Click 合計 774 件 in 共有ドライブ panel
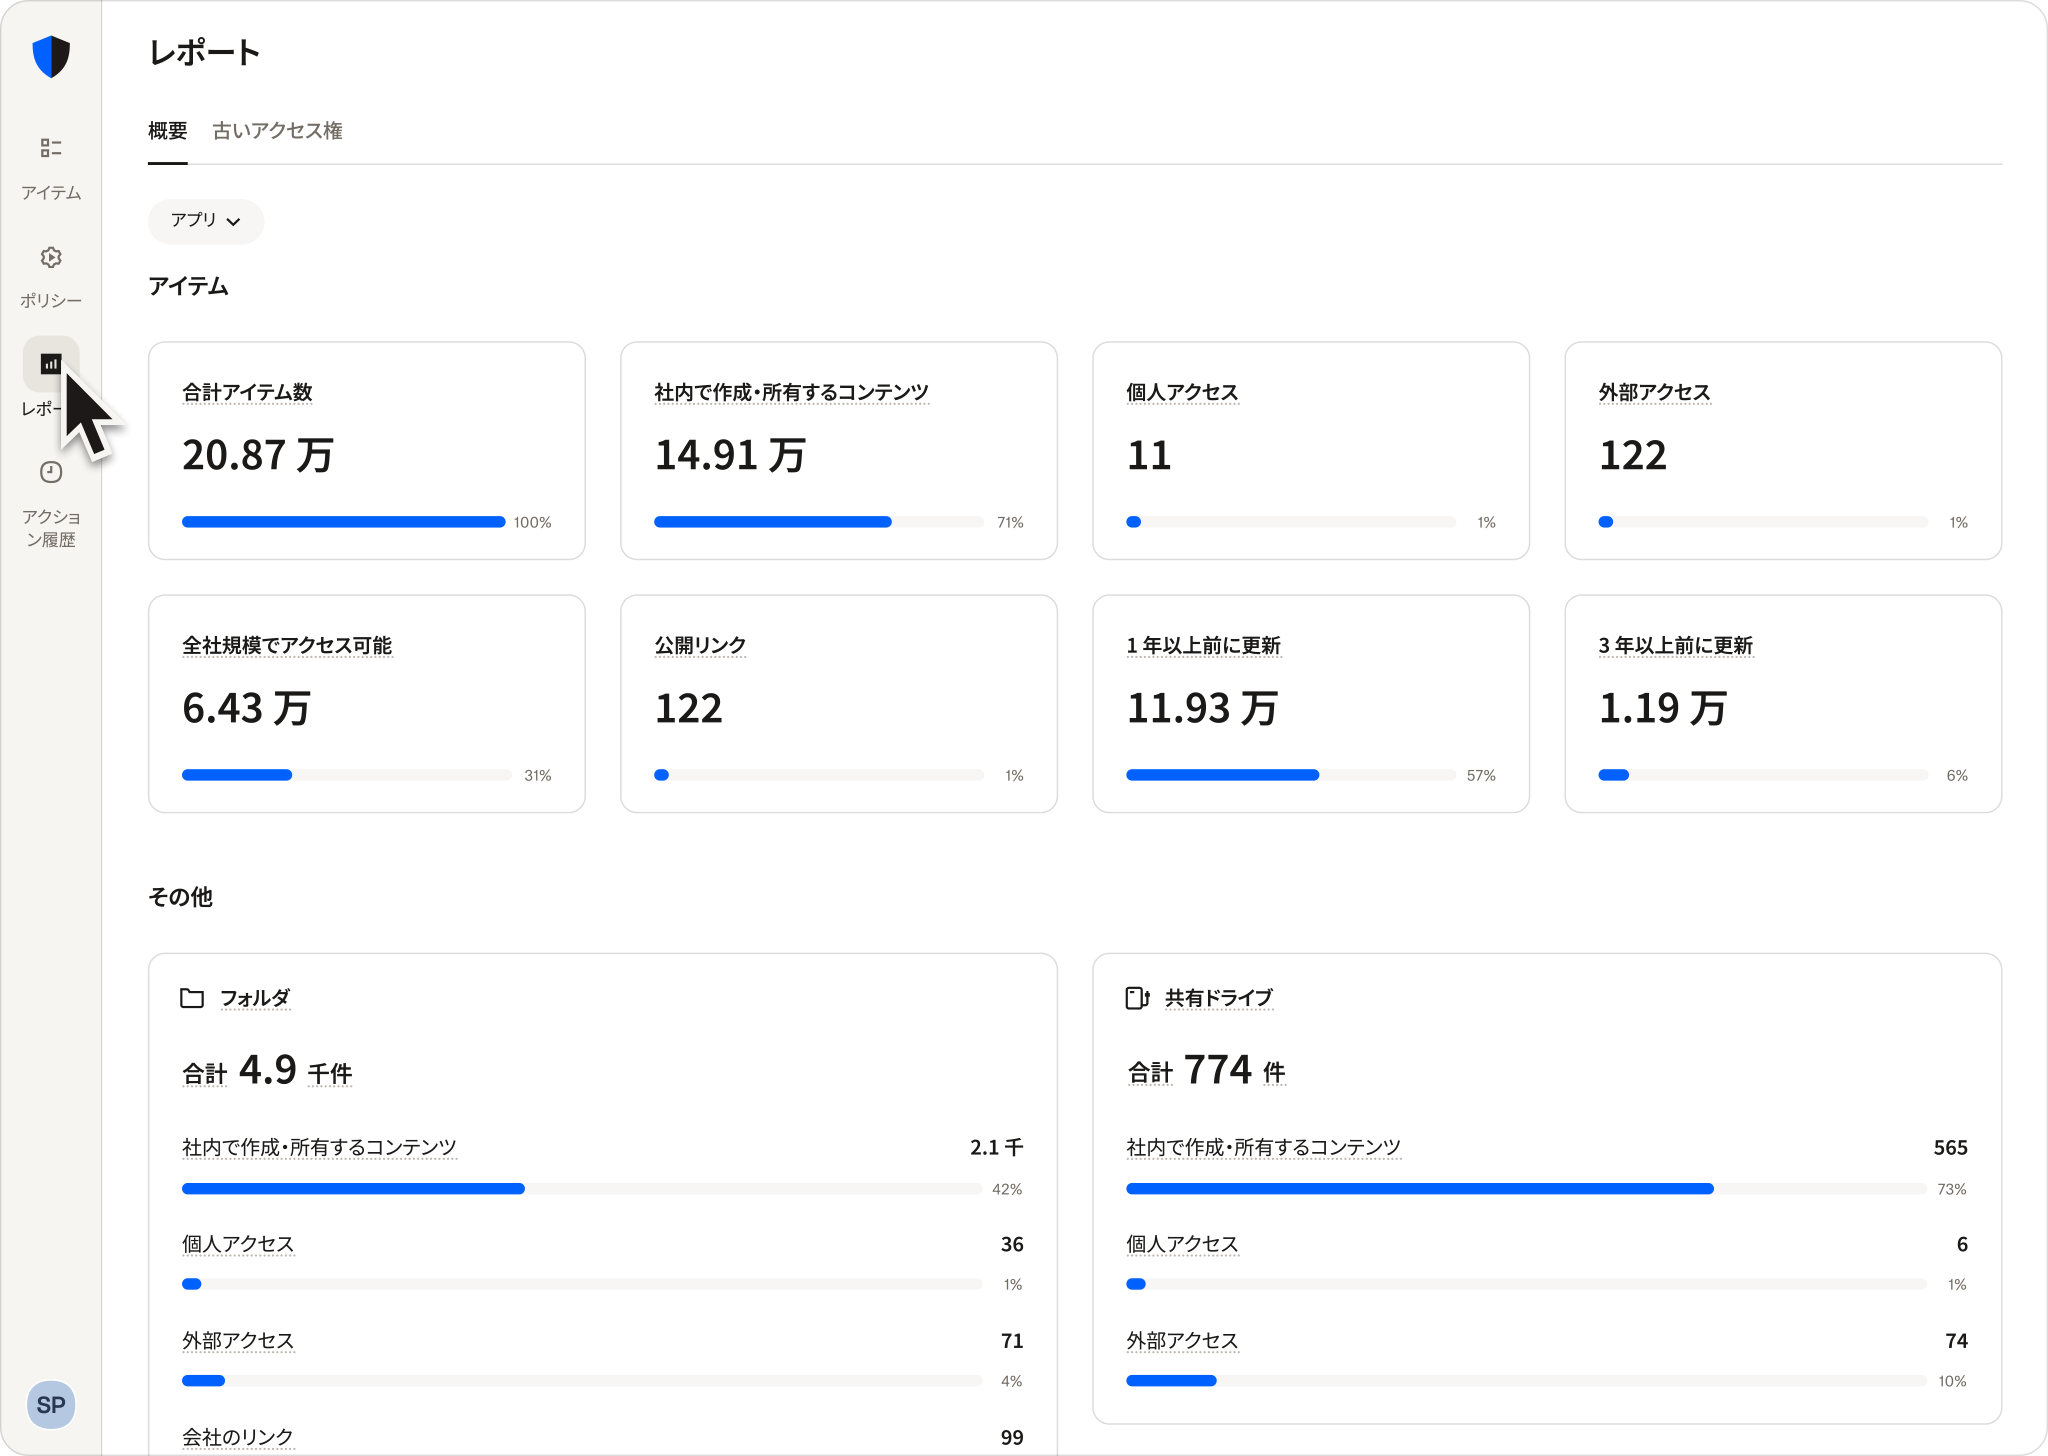This screenshot has width=2048, height=1456. click(x=1206, y=1071)
